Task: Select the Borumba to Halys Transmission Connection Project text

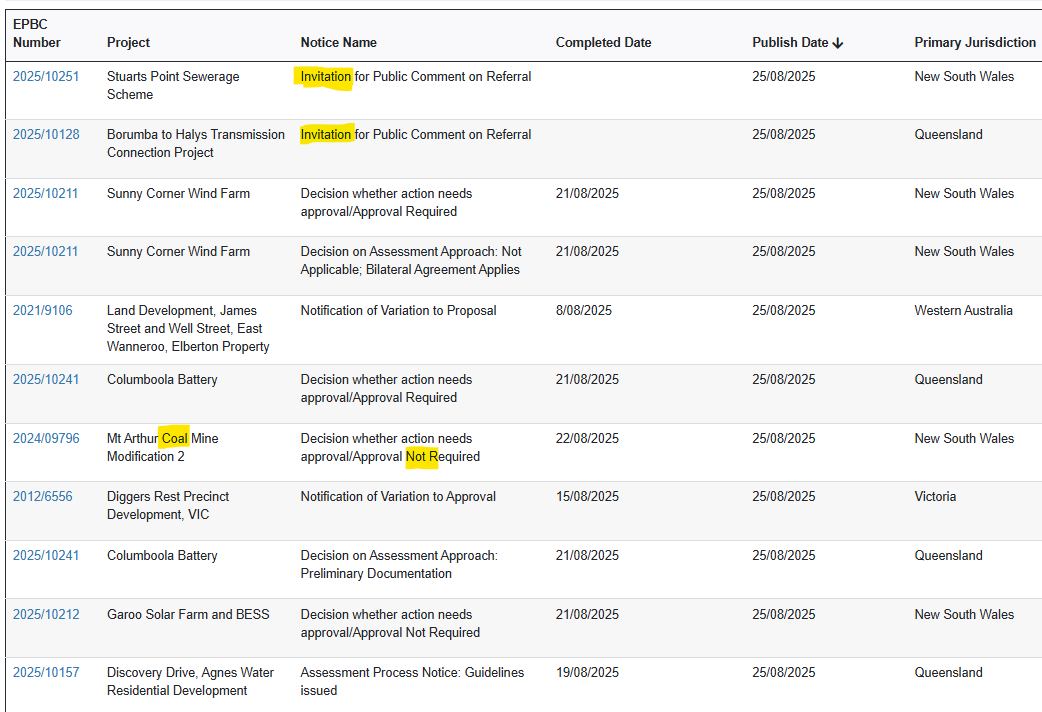Action: 195,143
